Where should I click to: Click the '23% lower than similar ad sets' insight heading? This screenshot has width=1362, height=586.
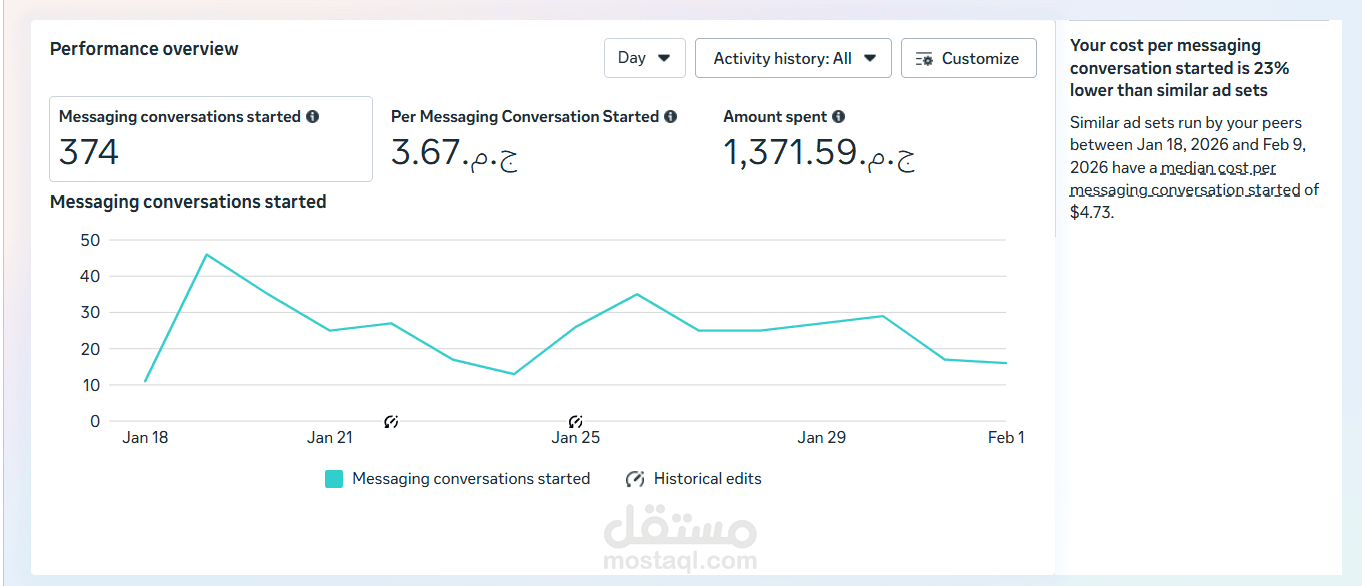pyautogui.click(x=1180, y=68)
